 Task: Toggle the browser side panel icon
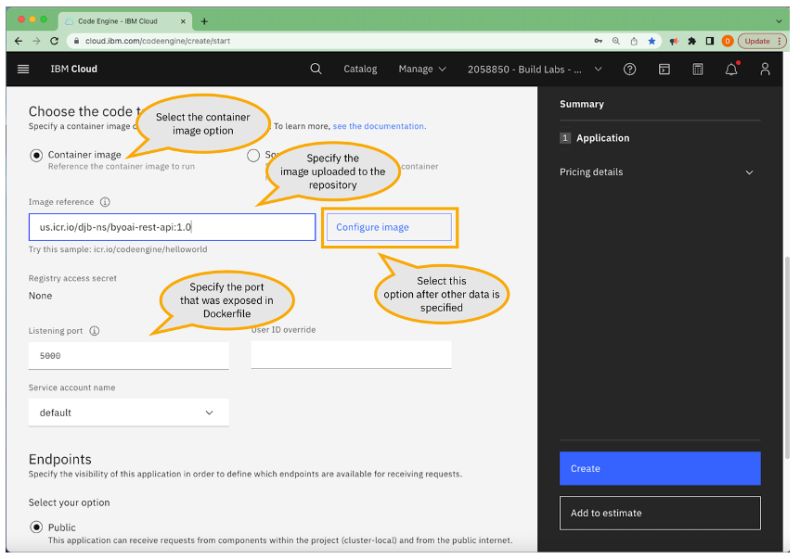pos(710,41)
